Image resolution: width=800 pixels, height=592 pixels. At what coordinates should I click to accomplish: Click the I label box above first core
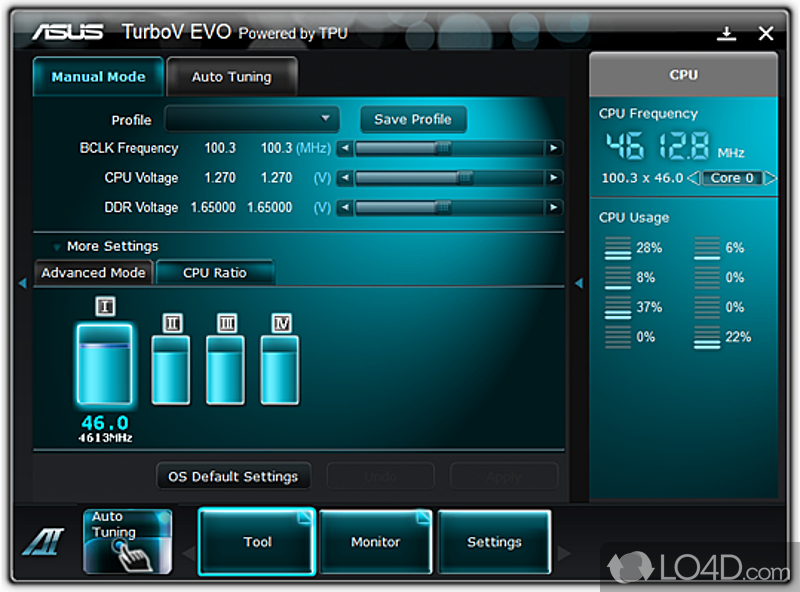point(105,306)
